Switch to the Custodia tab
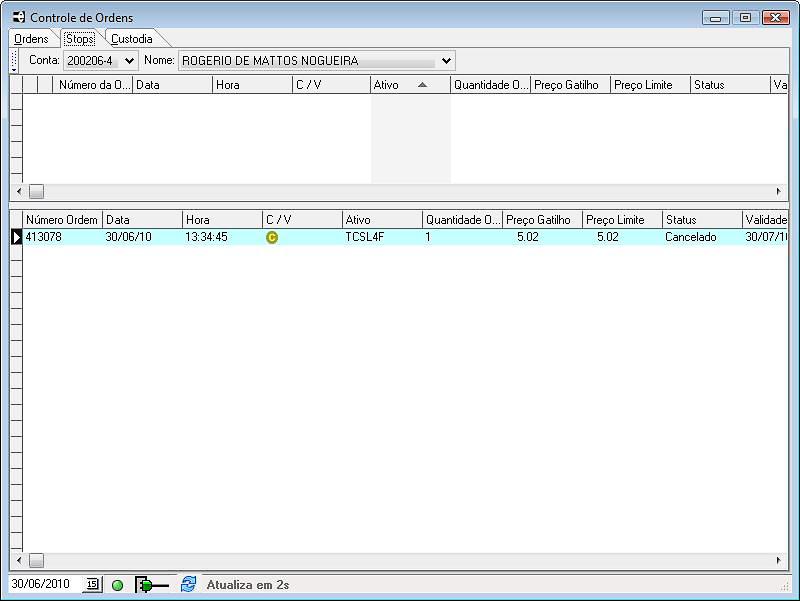The height and width of the screenshot is (601, 800). 132,39
